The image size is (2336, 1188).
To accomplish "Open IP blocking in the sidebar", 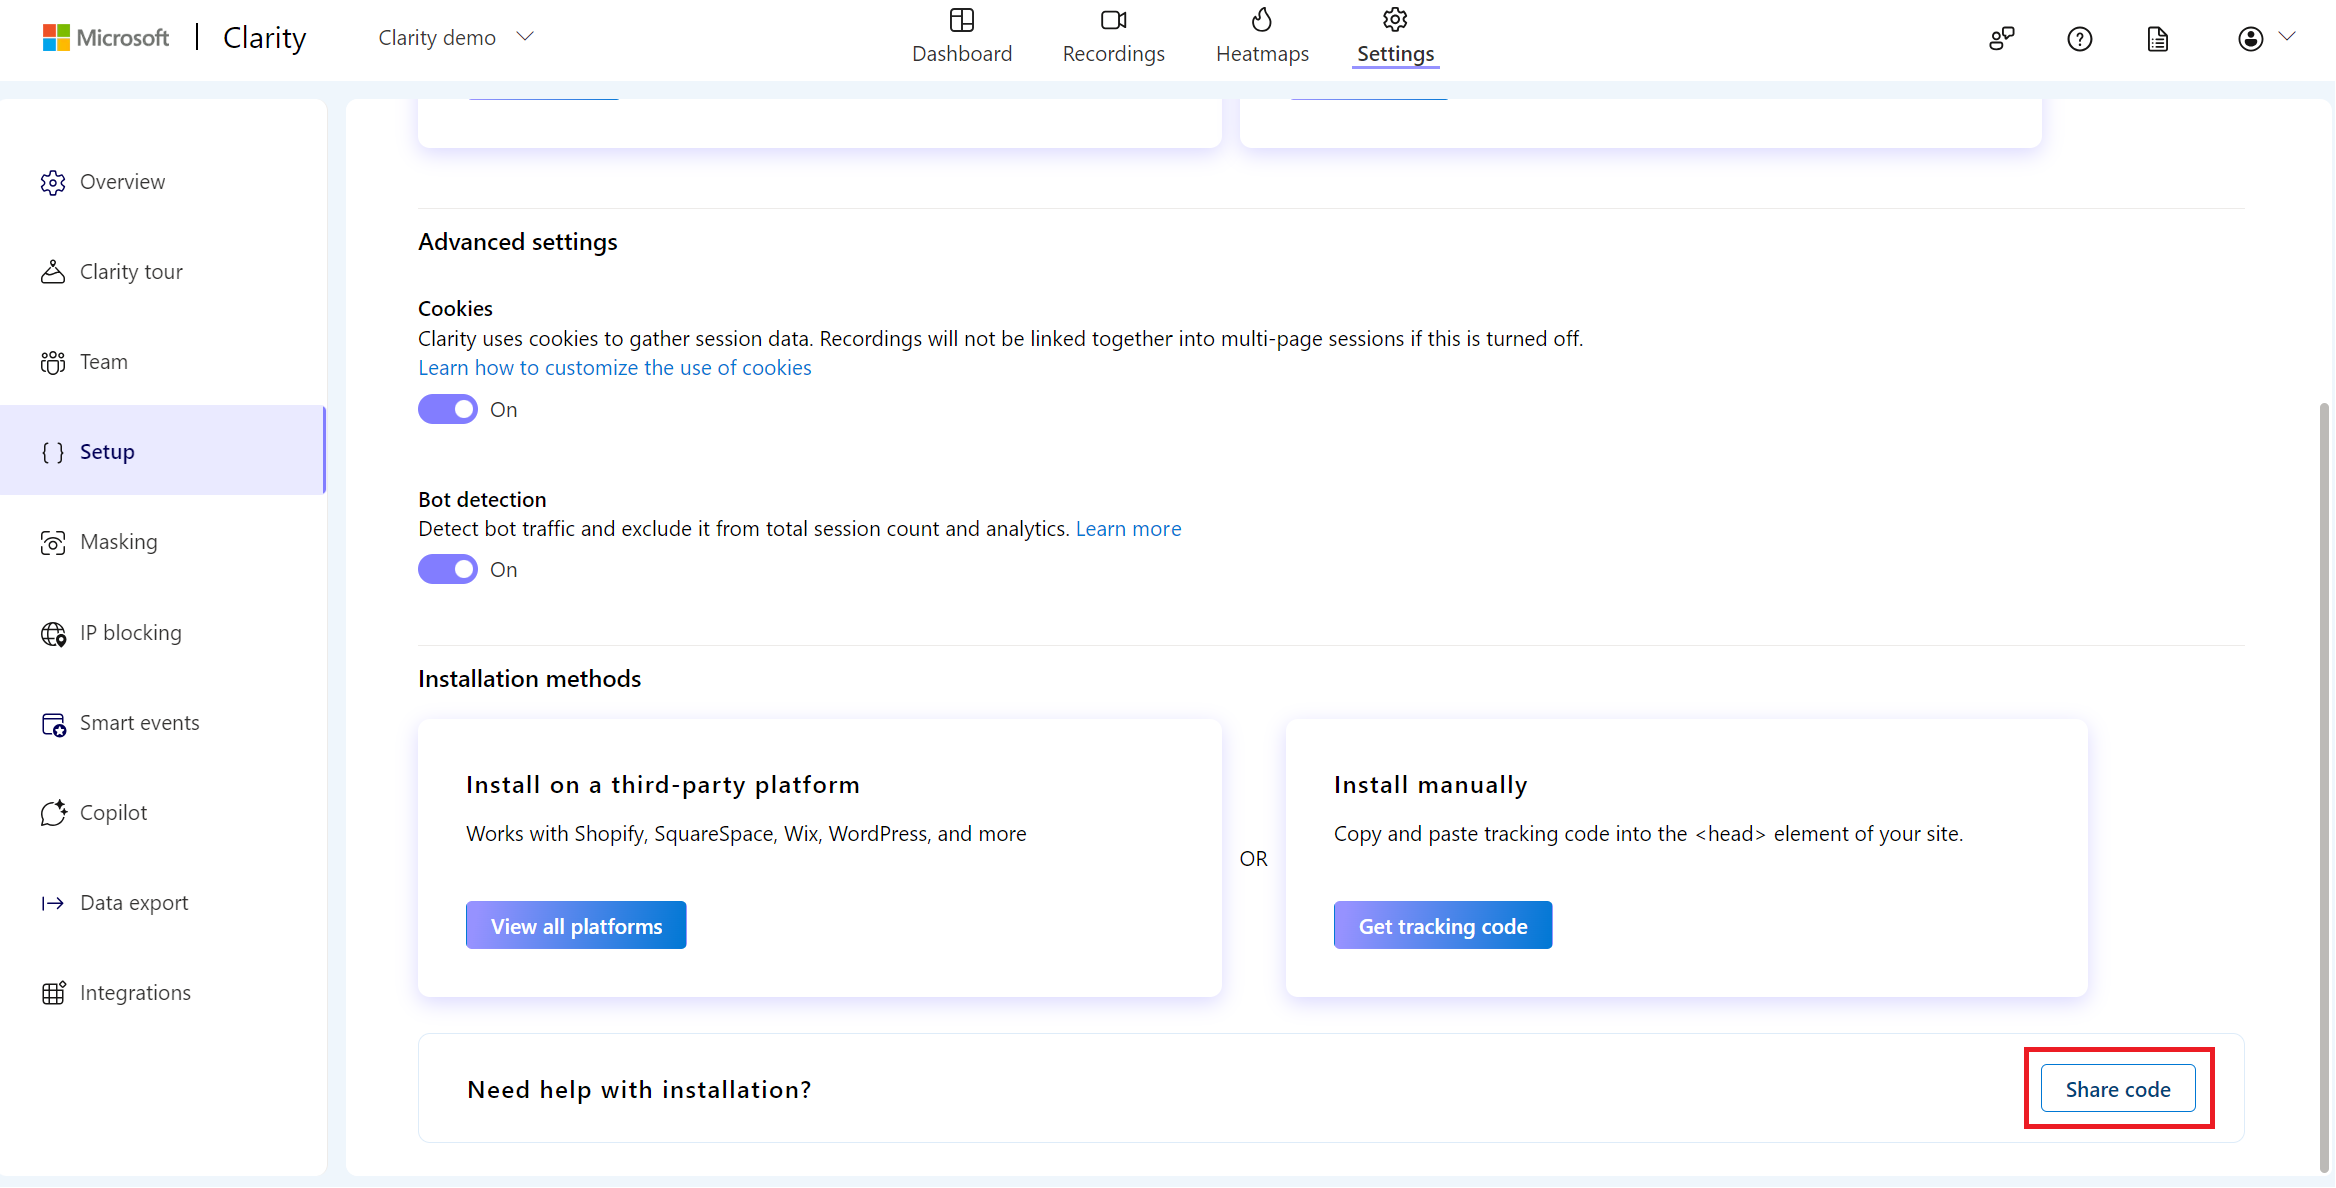I will [163, 633].
